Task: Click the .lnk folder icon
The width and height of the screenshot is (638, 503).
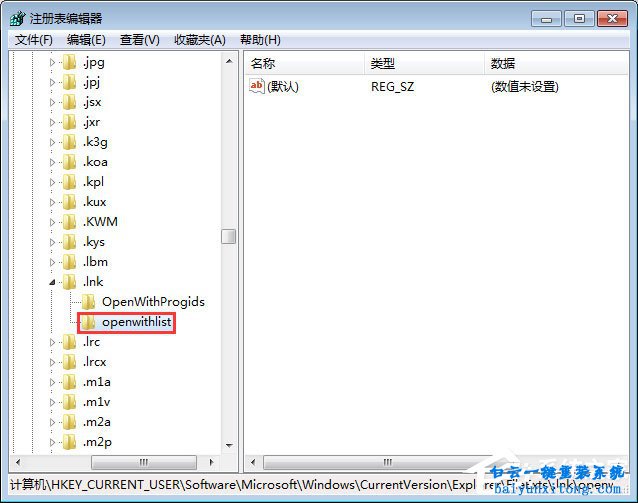Action: [x=70, y=282]
